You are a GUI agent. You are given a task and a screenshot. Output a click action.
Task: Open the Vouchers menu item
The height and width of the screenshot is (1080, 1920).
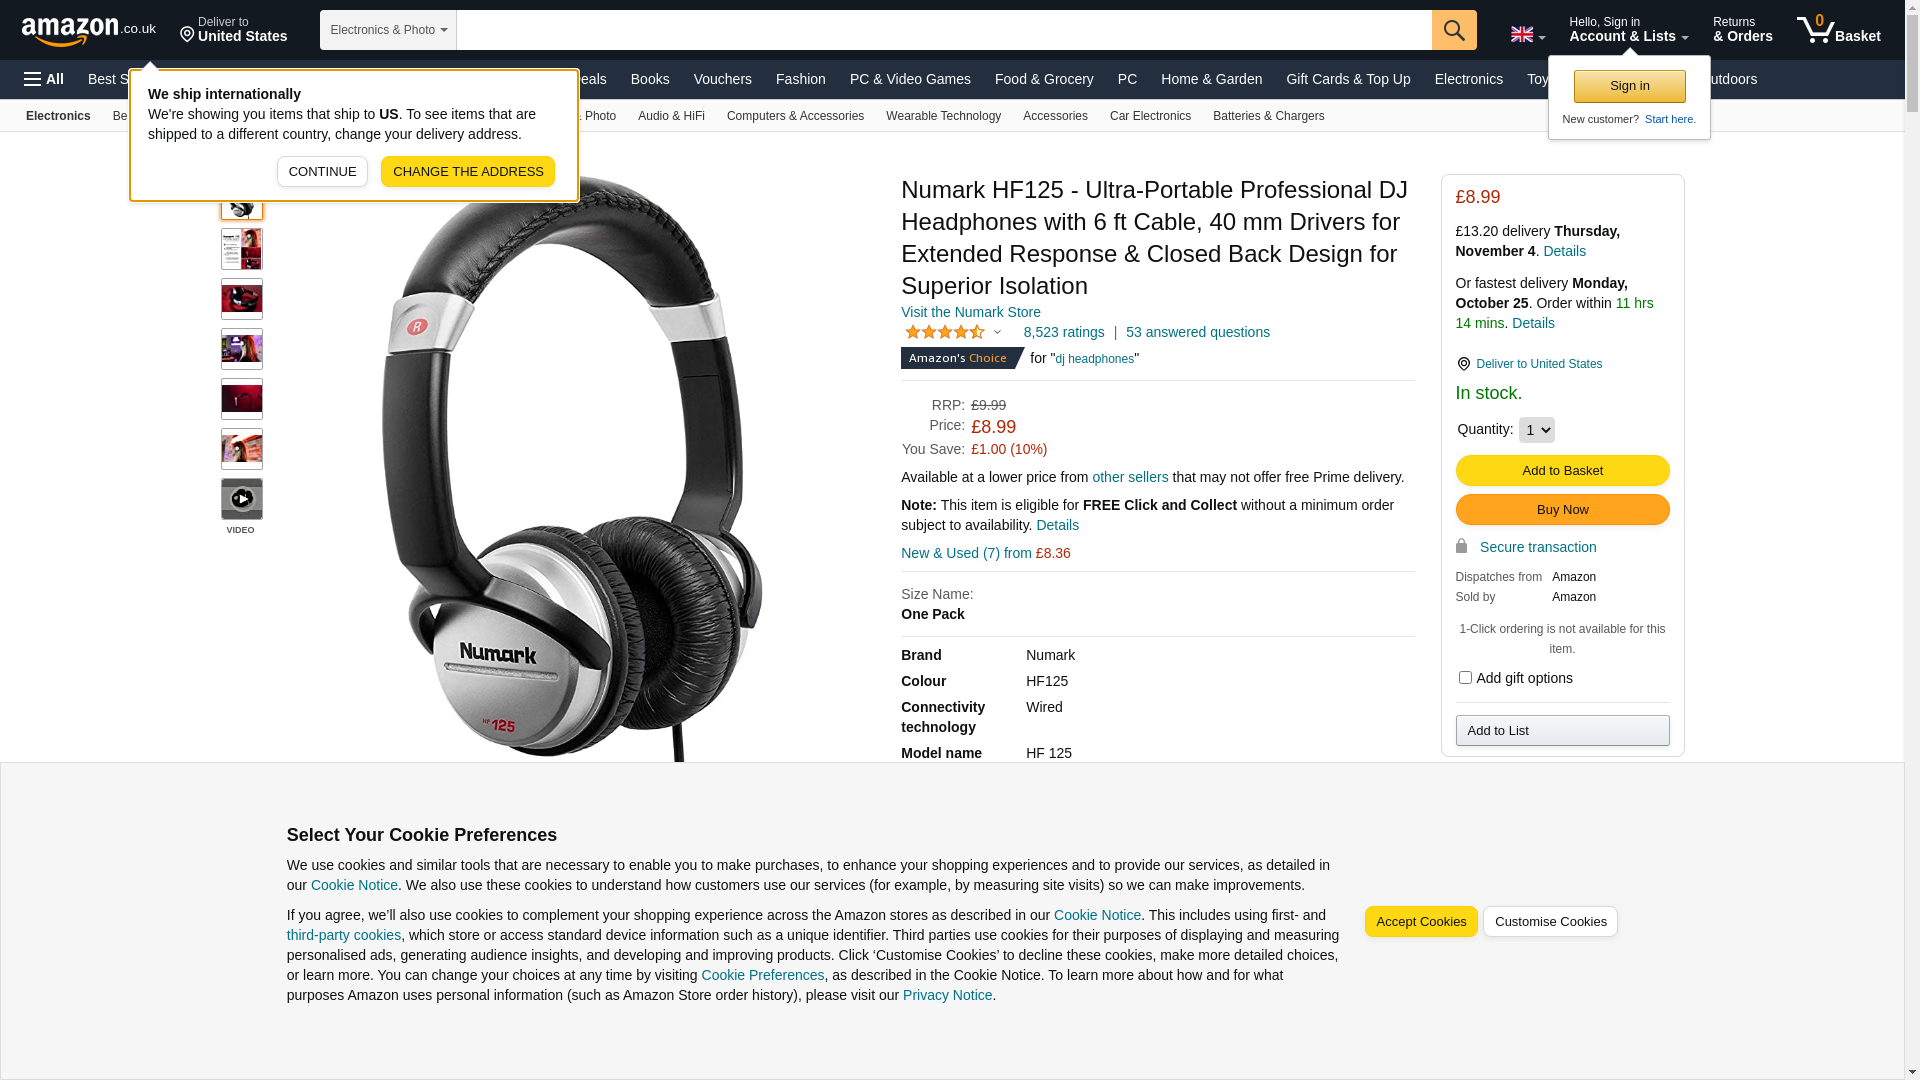point(723,79)
